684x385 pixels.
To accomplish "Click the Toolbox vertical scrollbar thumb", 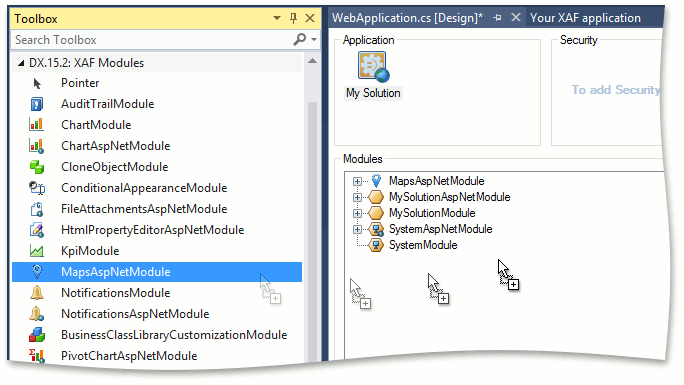I will (312, 231).
